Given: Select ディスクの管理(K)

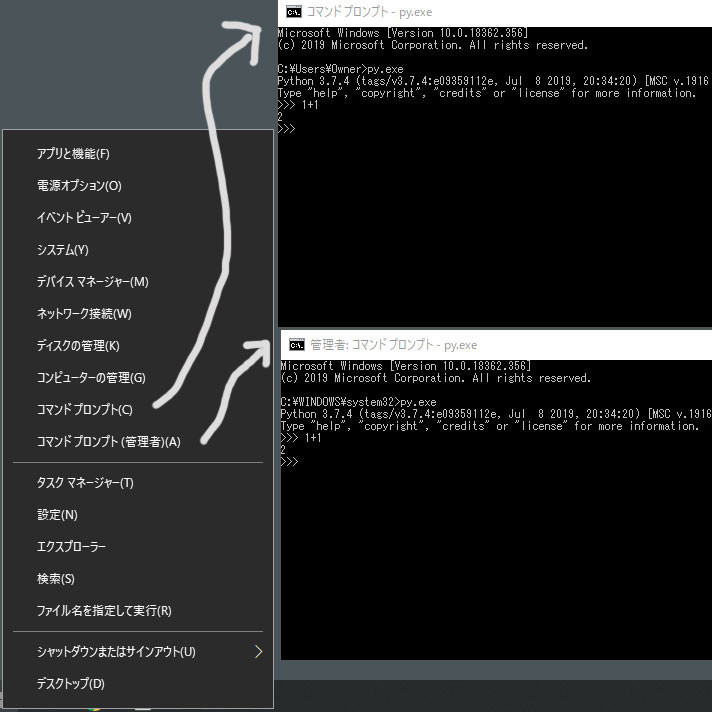Looking at the screenshot, I should (x=138, y=346).
